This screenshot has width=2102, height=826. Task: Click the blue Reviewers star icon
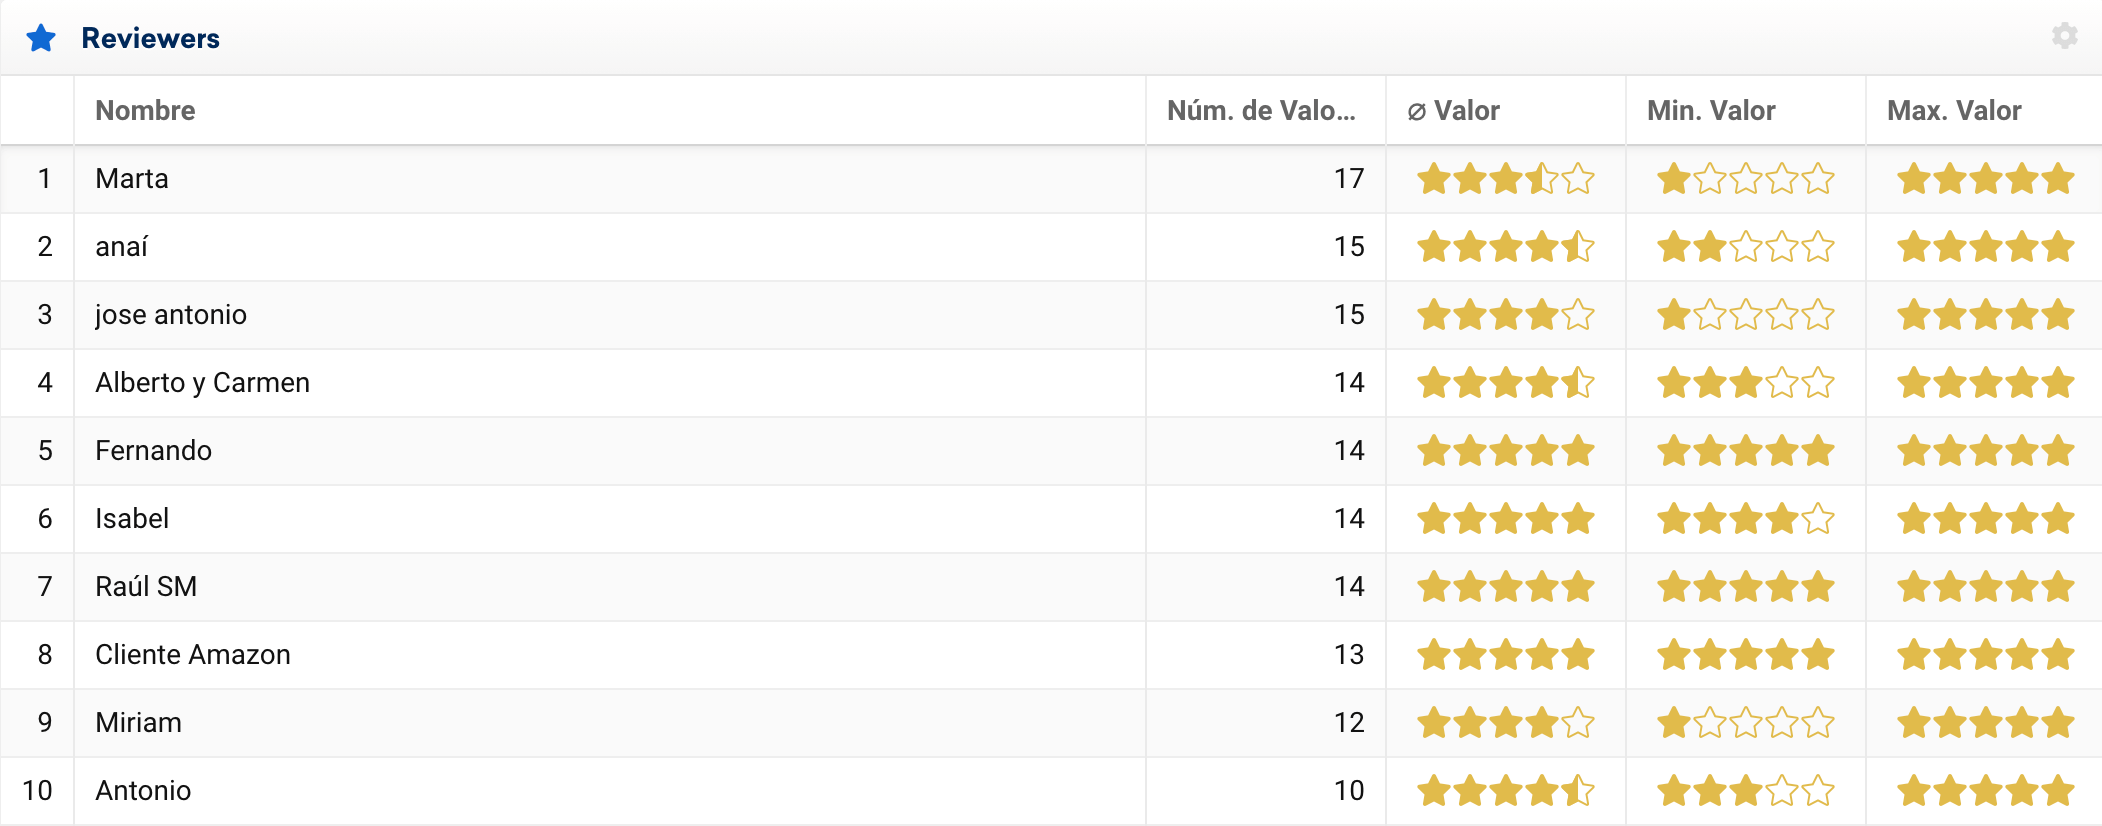click(41, 38)
